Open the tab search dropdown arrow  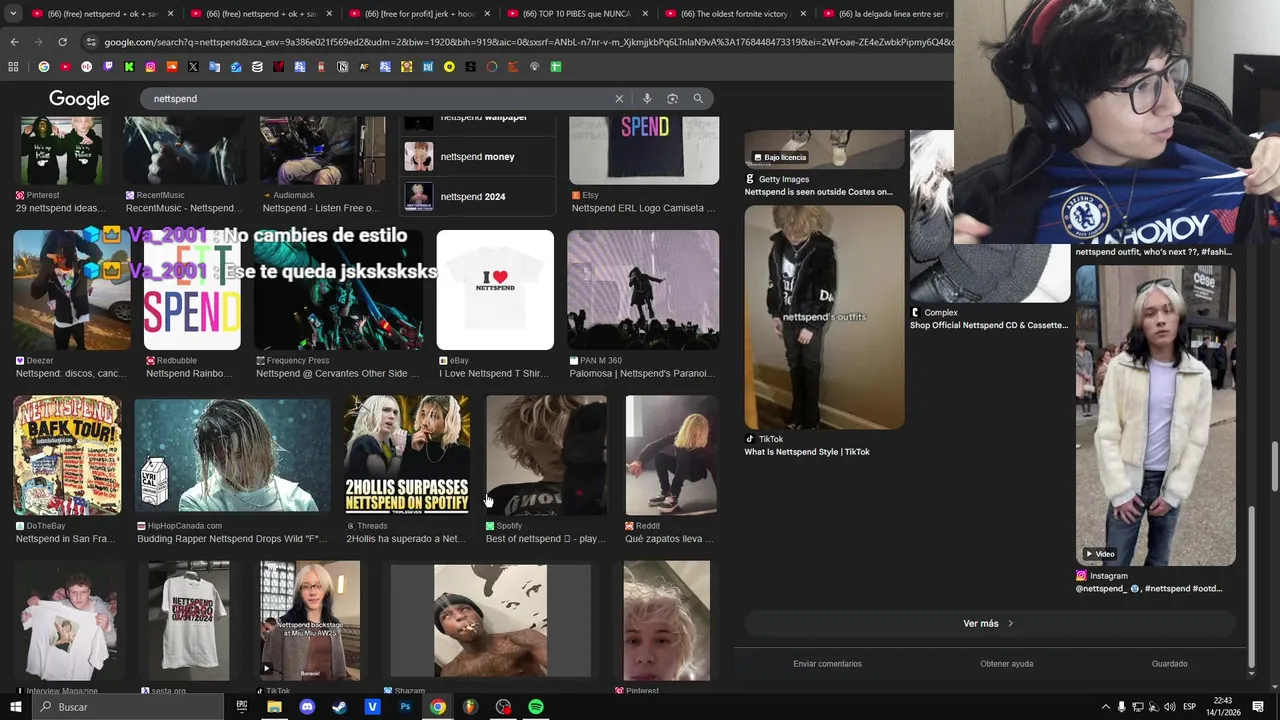(x=12, y=14)
